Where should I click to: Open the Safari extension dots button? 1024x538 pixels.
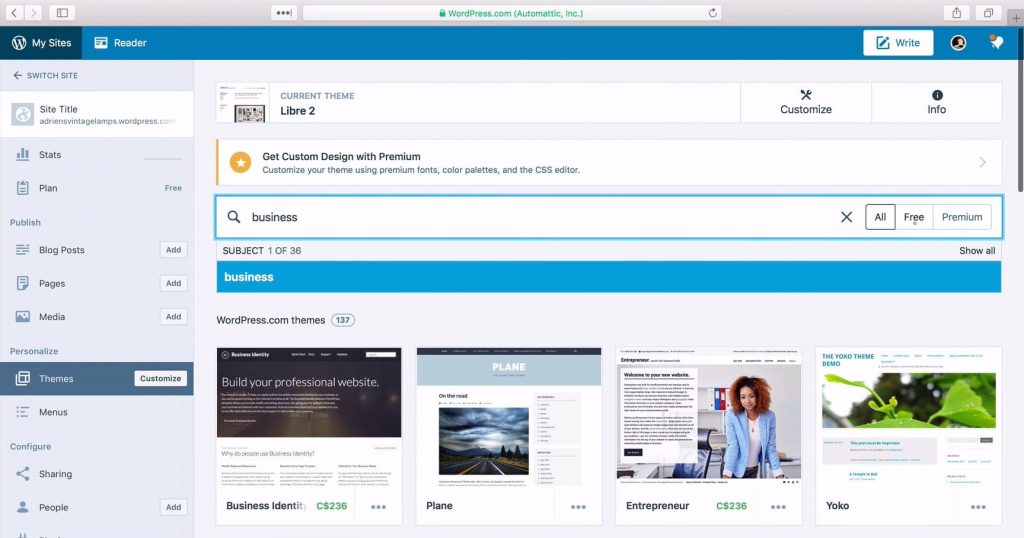(x=284, y=12)
